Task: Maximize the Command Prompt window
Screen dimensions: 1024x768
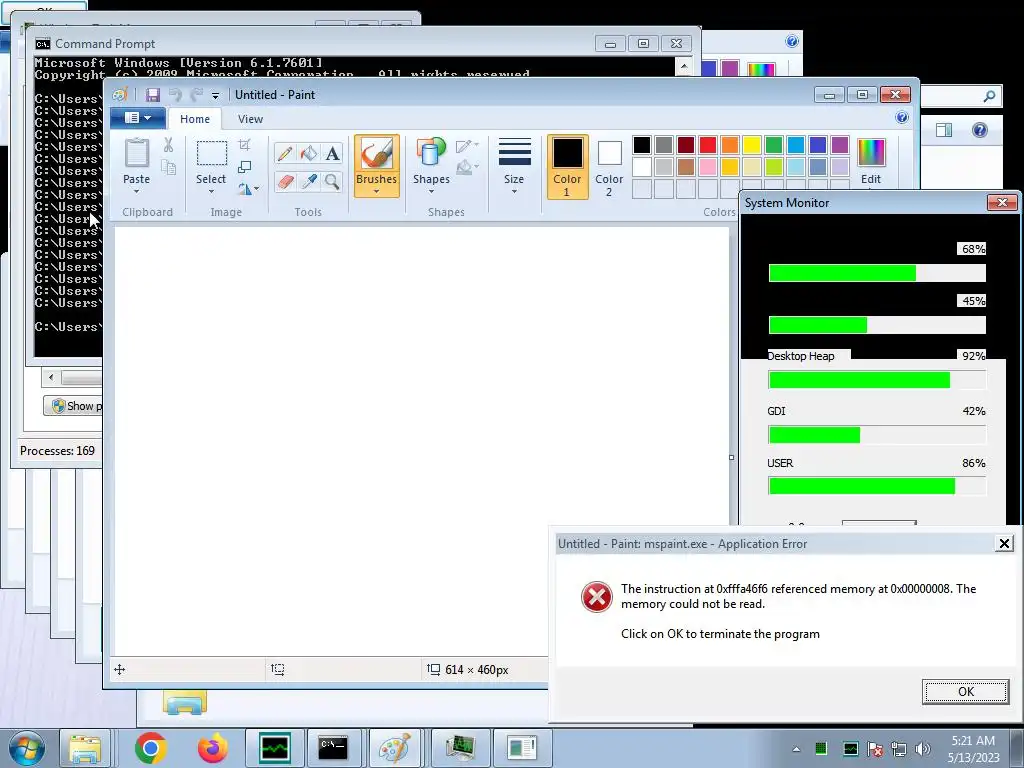Action: (x=643, y=43)
